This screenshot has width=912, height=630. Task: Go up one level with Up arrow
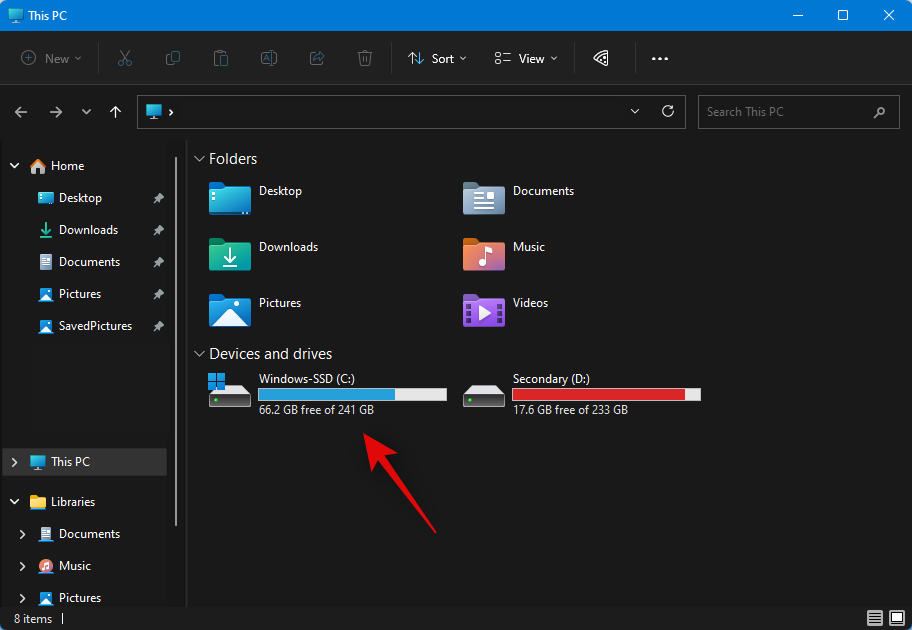[x=116, y=112]
